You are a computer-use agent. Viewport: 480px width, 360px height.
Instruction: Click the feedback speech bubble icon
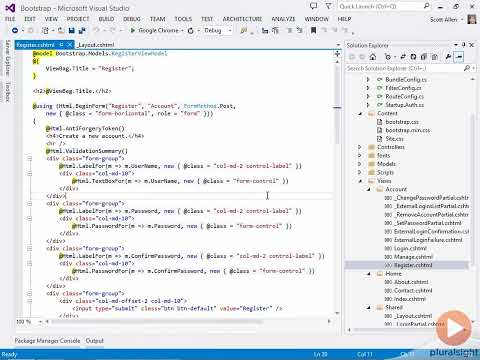pos(314,6)
